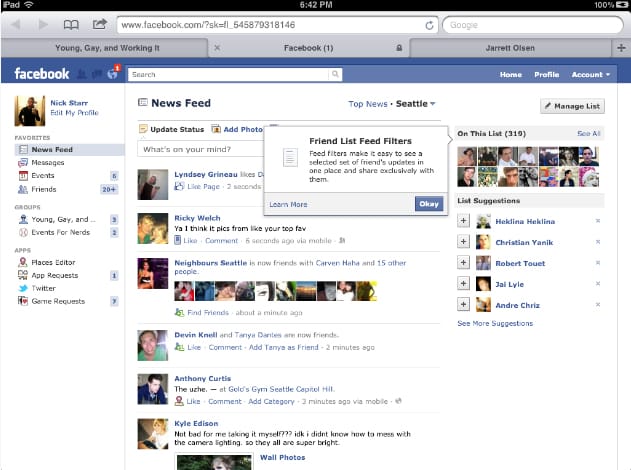This screenshot has height=470, width=631.
Task: Add Heklina Heklina to list with plus
Action: pyautogui.click(x=463, y=221)
